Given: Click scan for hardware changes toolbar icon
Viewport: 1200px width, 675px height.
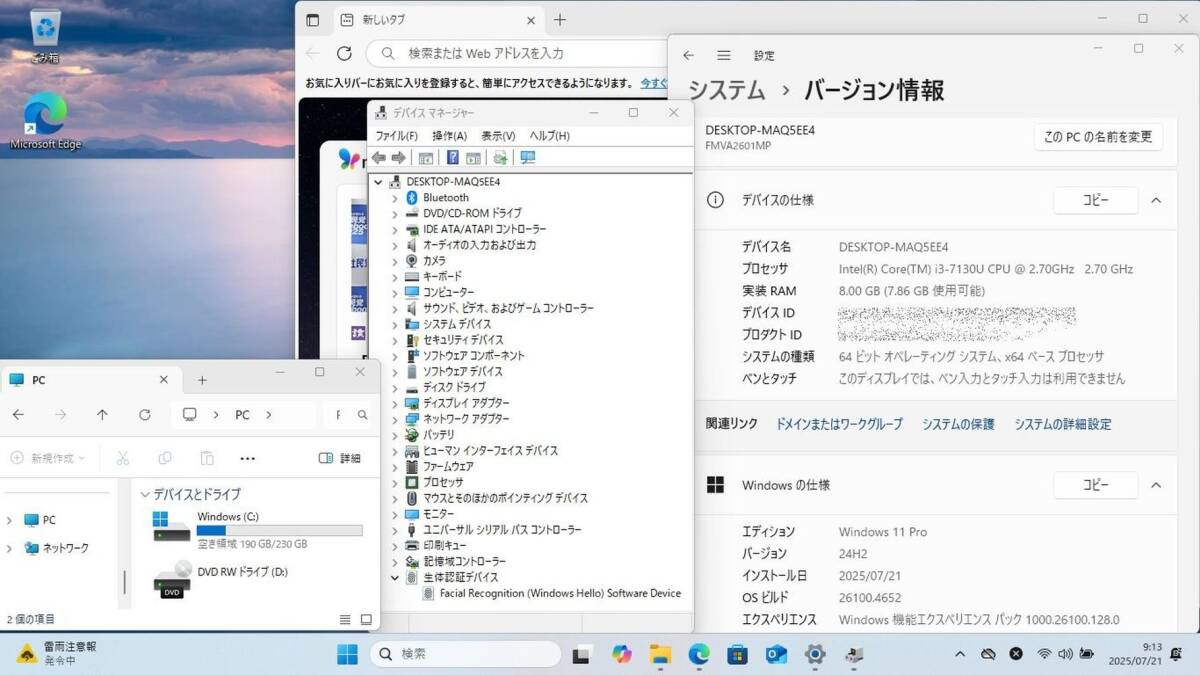Looking at the screenshot, I should [x=500, y=158].
